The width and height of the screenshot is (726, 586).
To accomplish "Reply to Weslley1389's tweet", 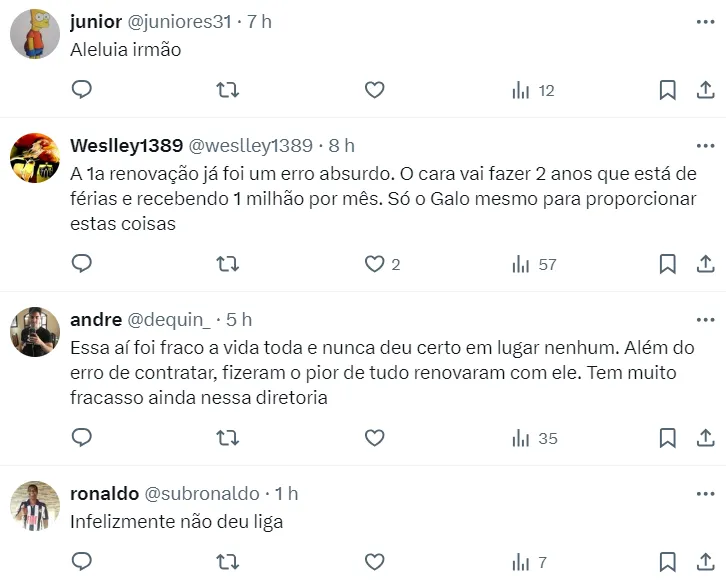I will click(82, 265).
